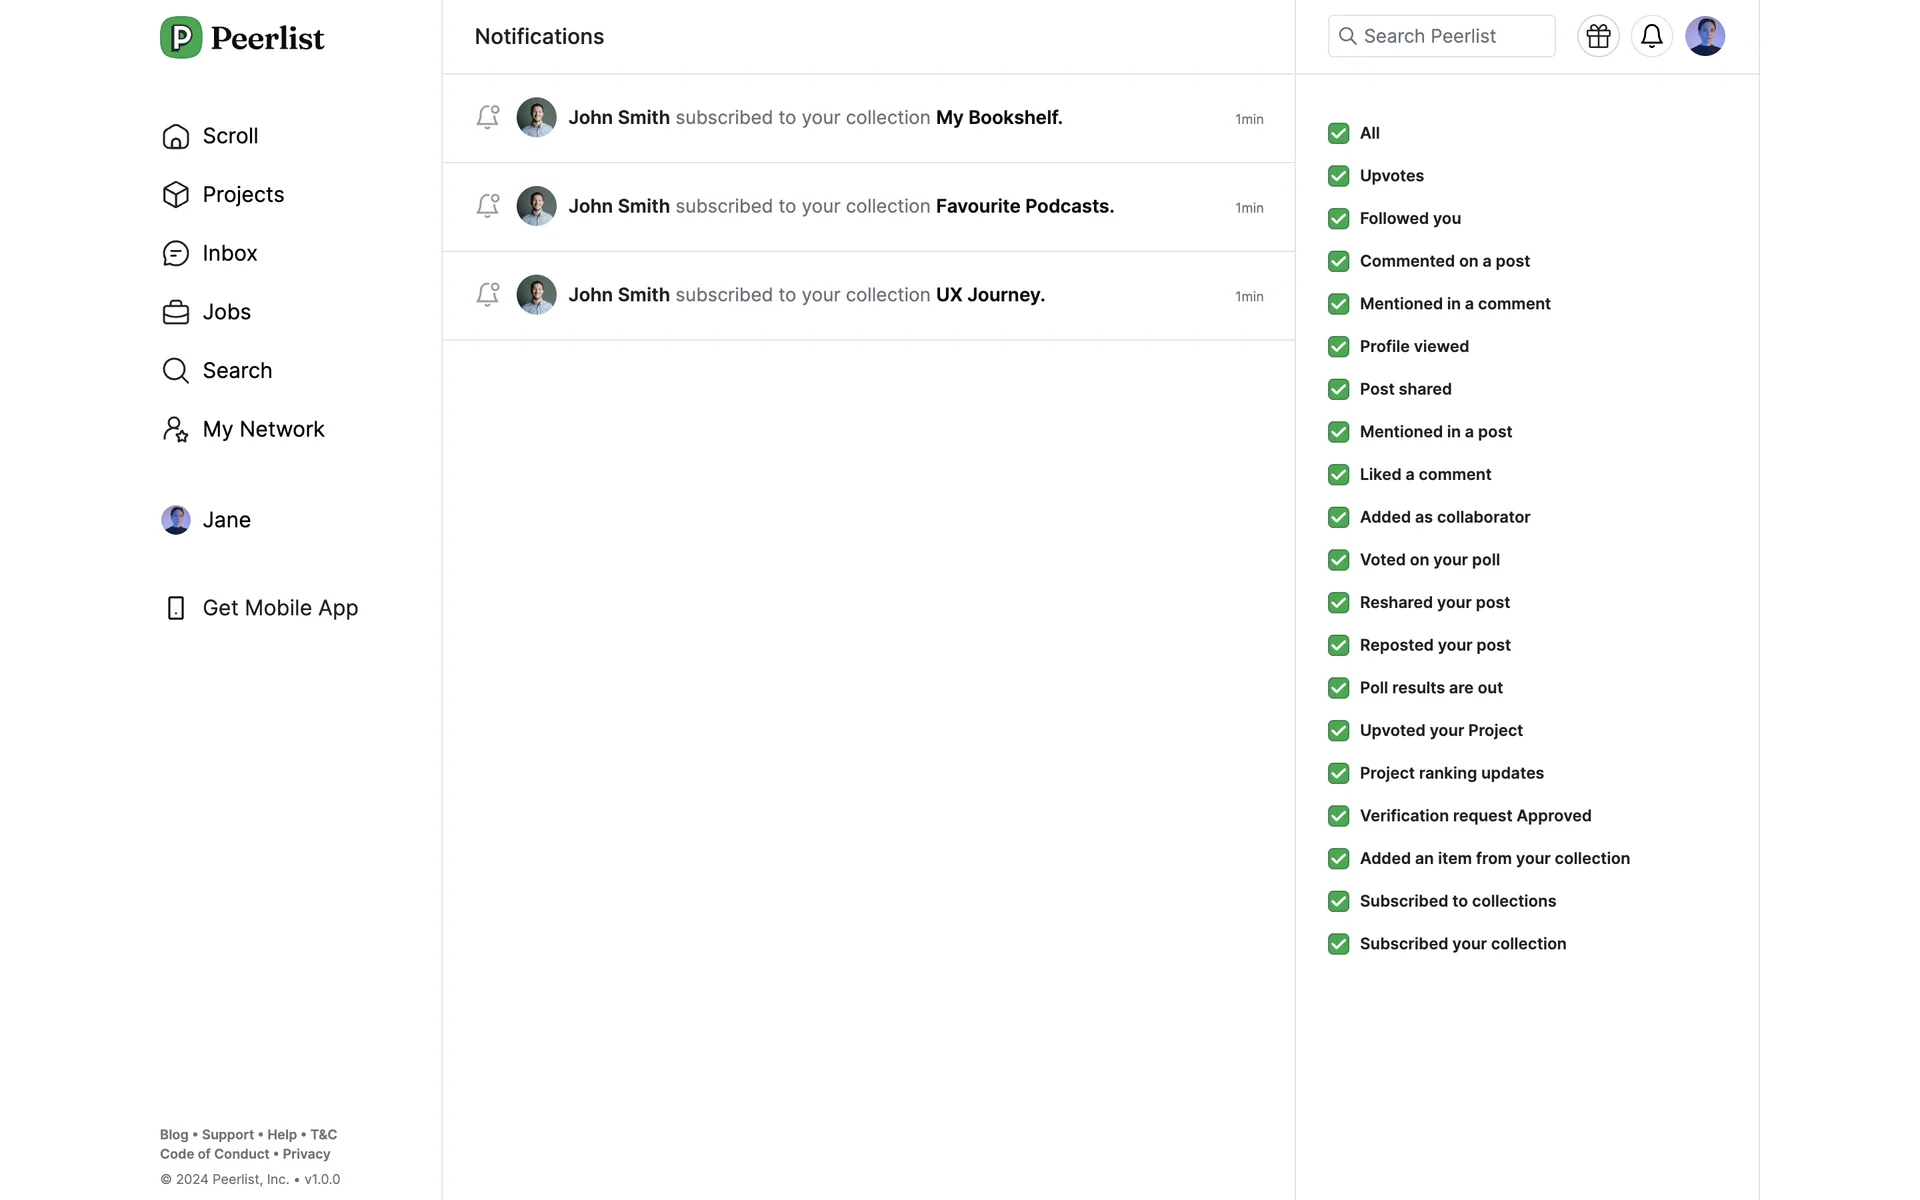
Task: Click the My Network person icon
Action: coord(176,429)
